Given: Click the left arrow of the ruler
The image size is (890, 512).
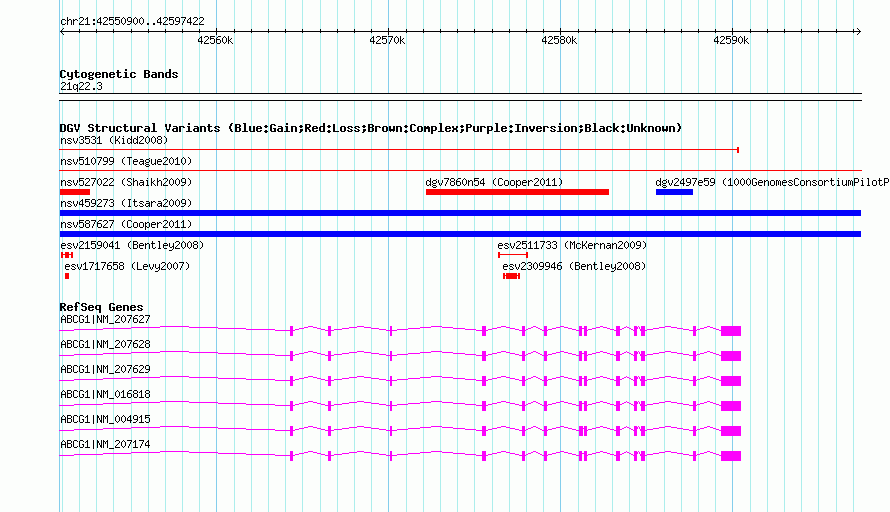Looking at the screenshot, I should pyautogui.click(x=62, y=31).
